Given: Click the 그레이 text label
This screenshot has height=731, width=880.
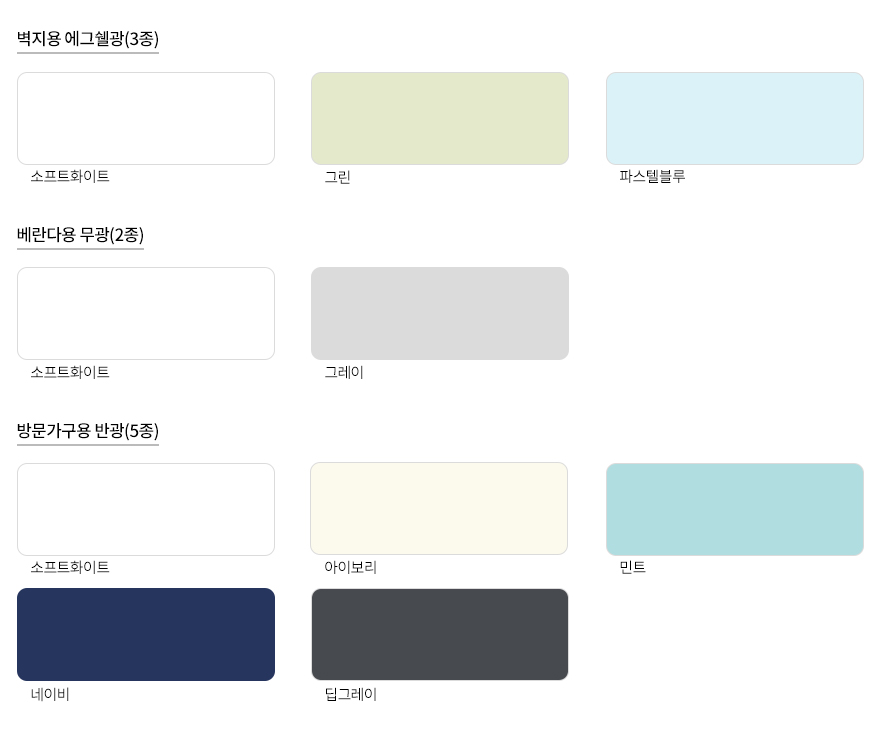Looking at the screenshot, I should coord(344,372).
